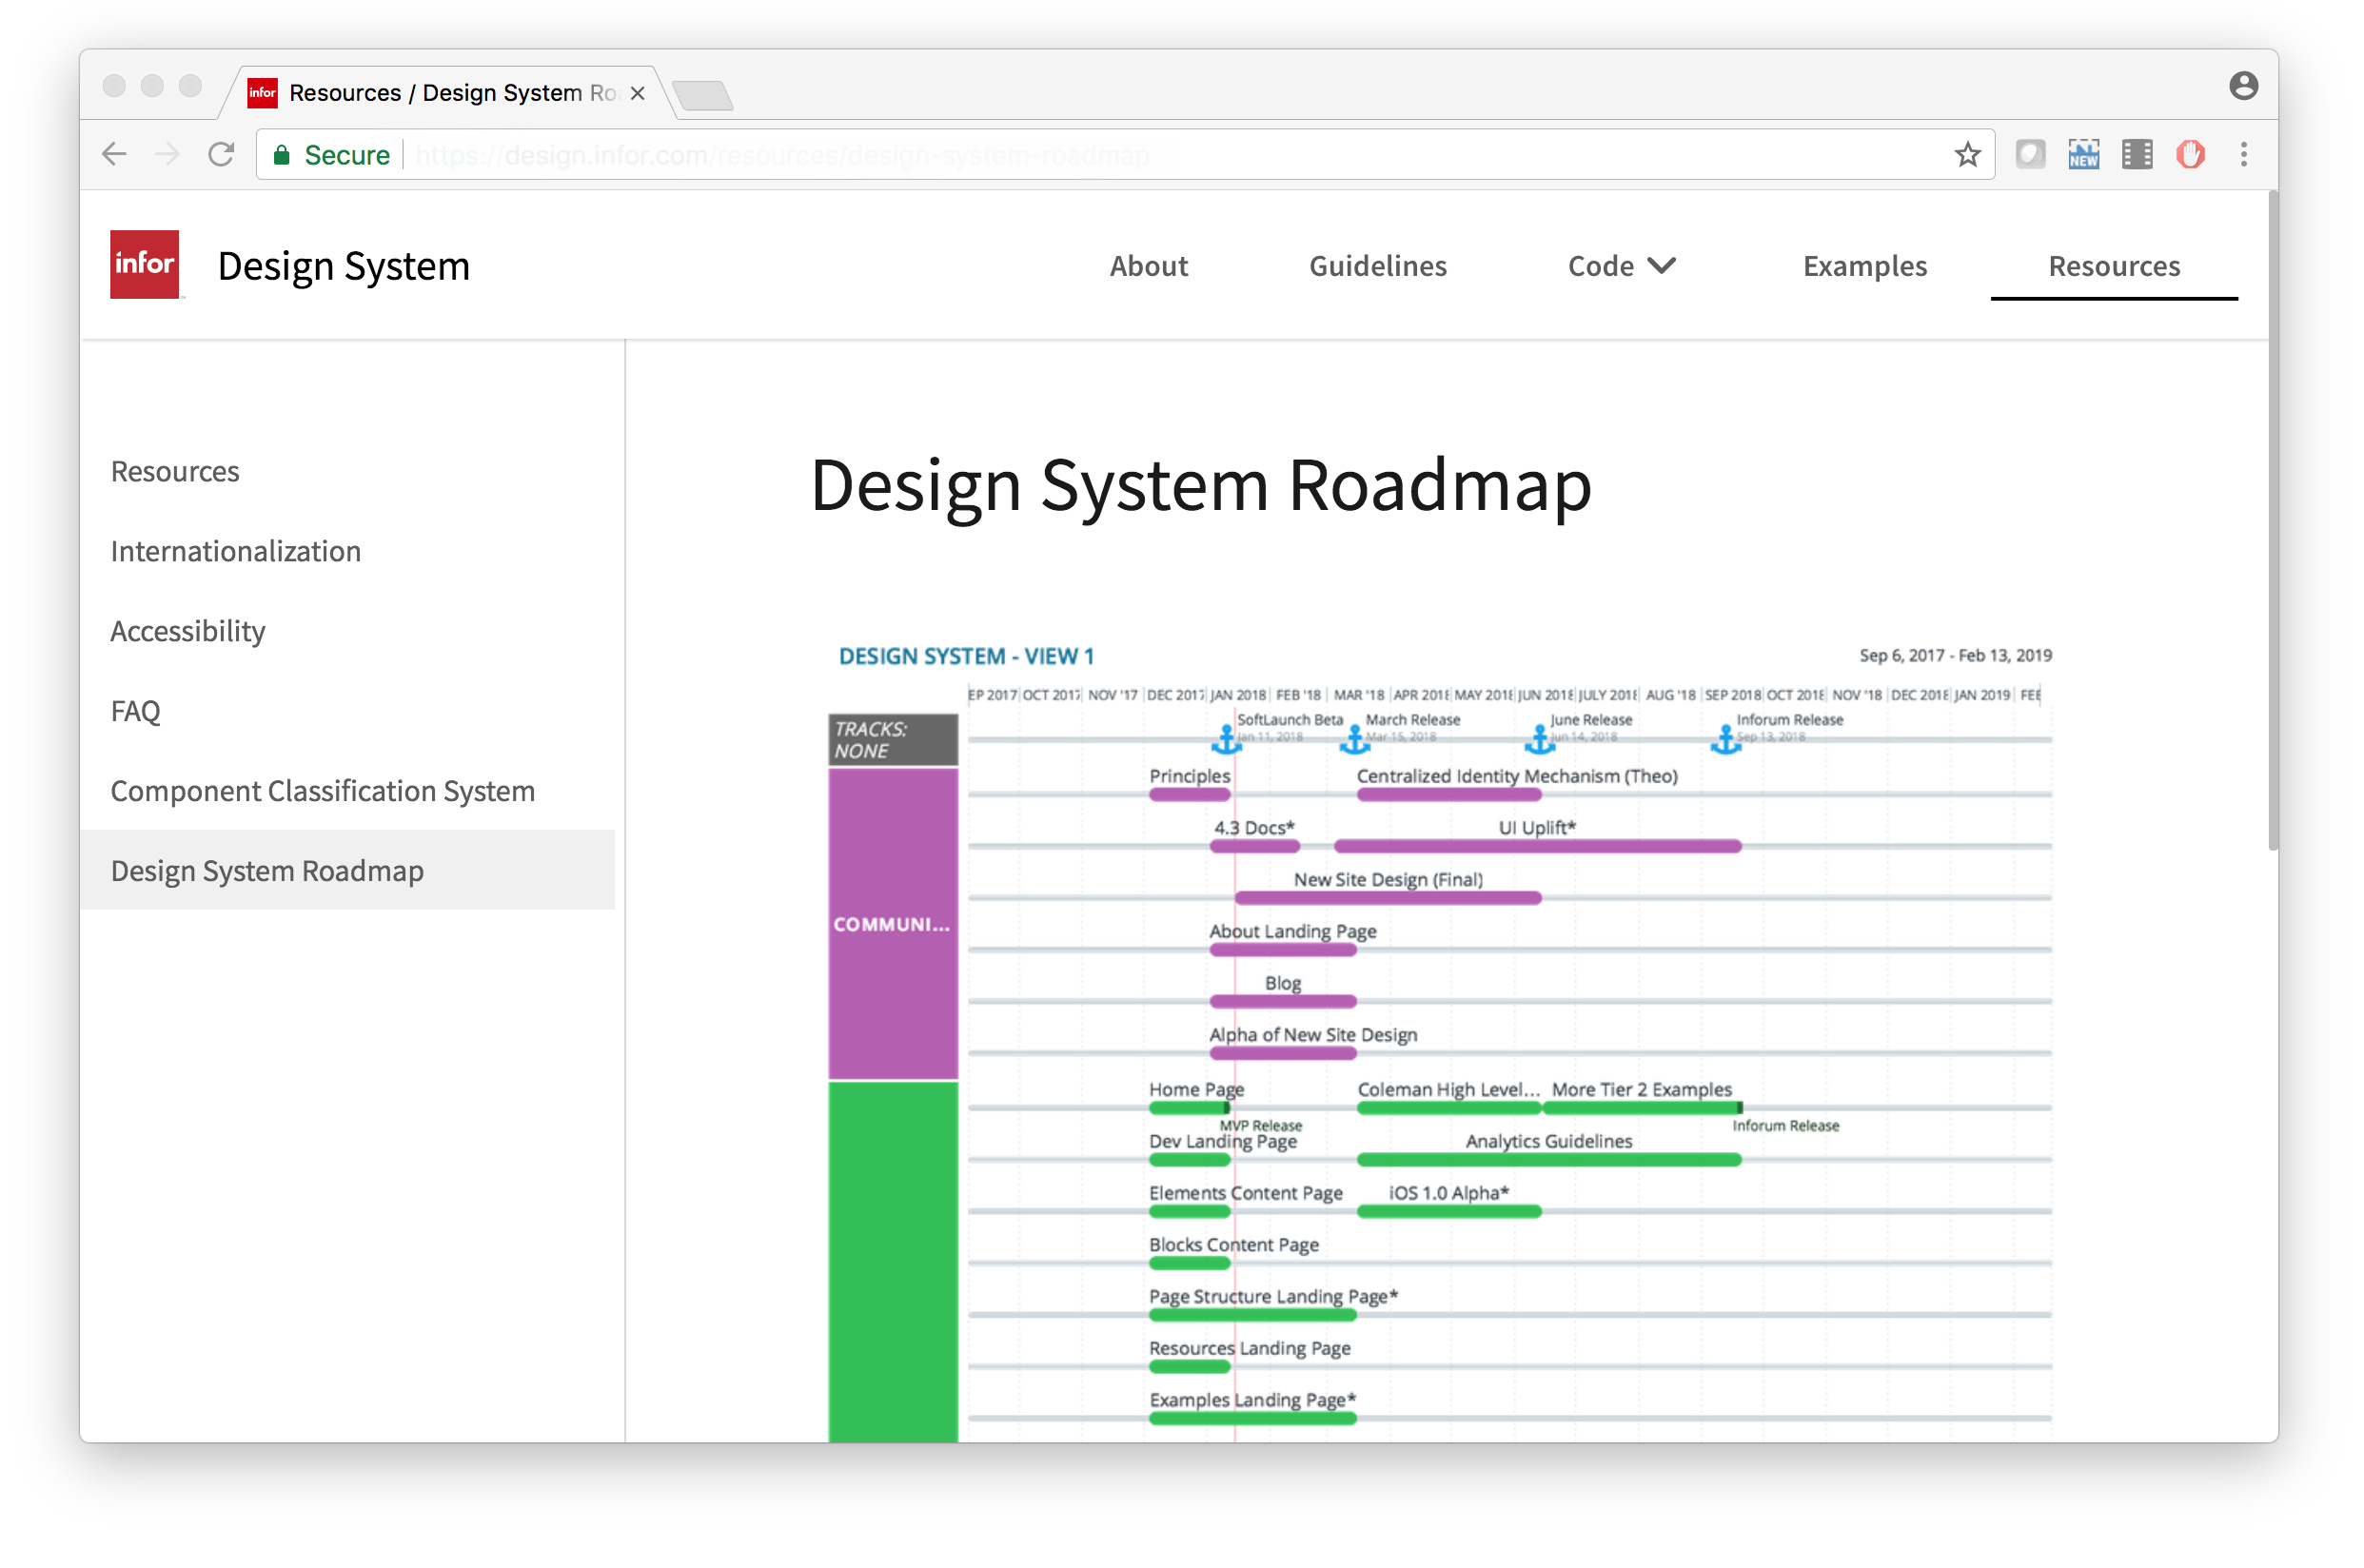
Task: Click the MVP Release marker label
Action: point(1260,1126)
